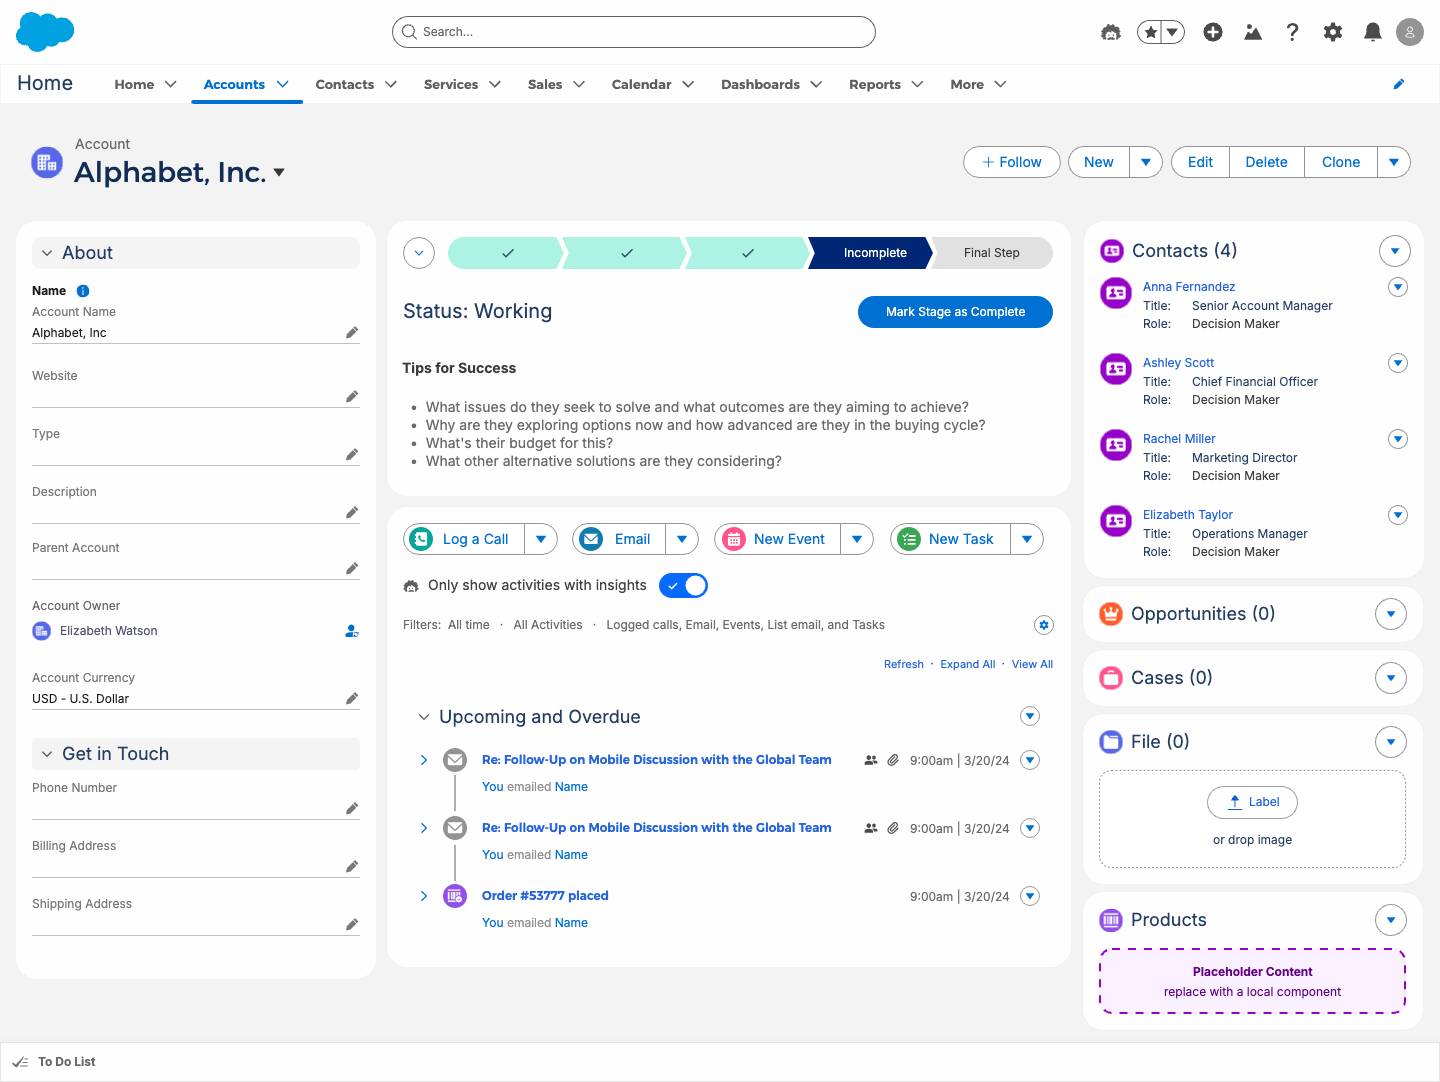Click the file upload Label button
The image size is (1440, 1082).
tap(1253, 802)
